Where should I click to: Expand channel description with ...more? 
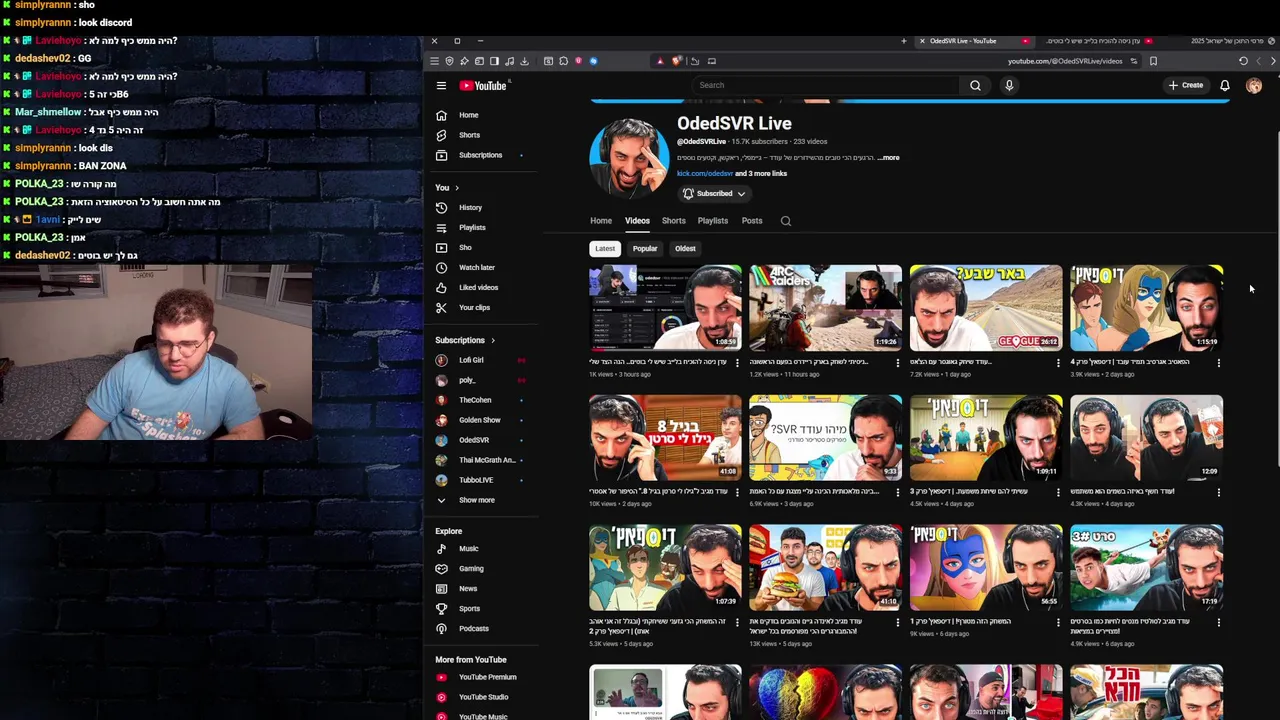(889, 157)
